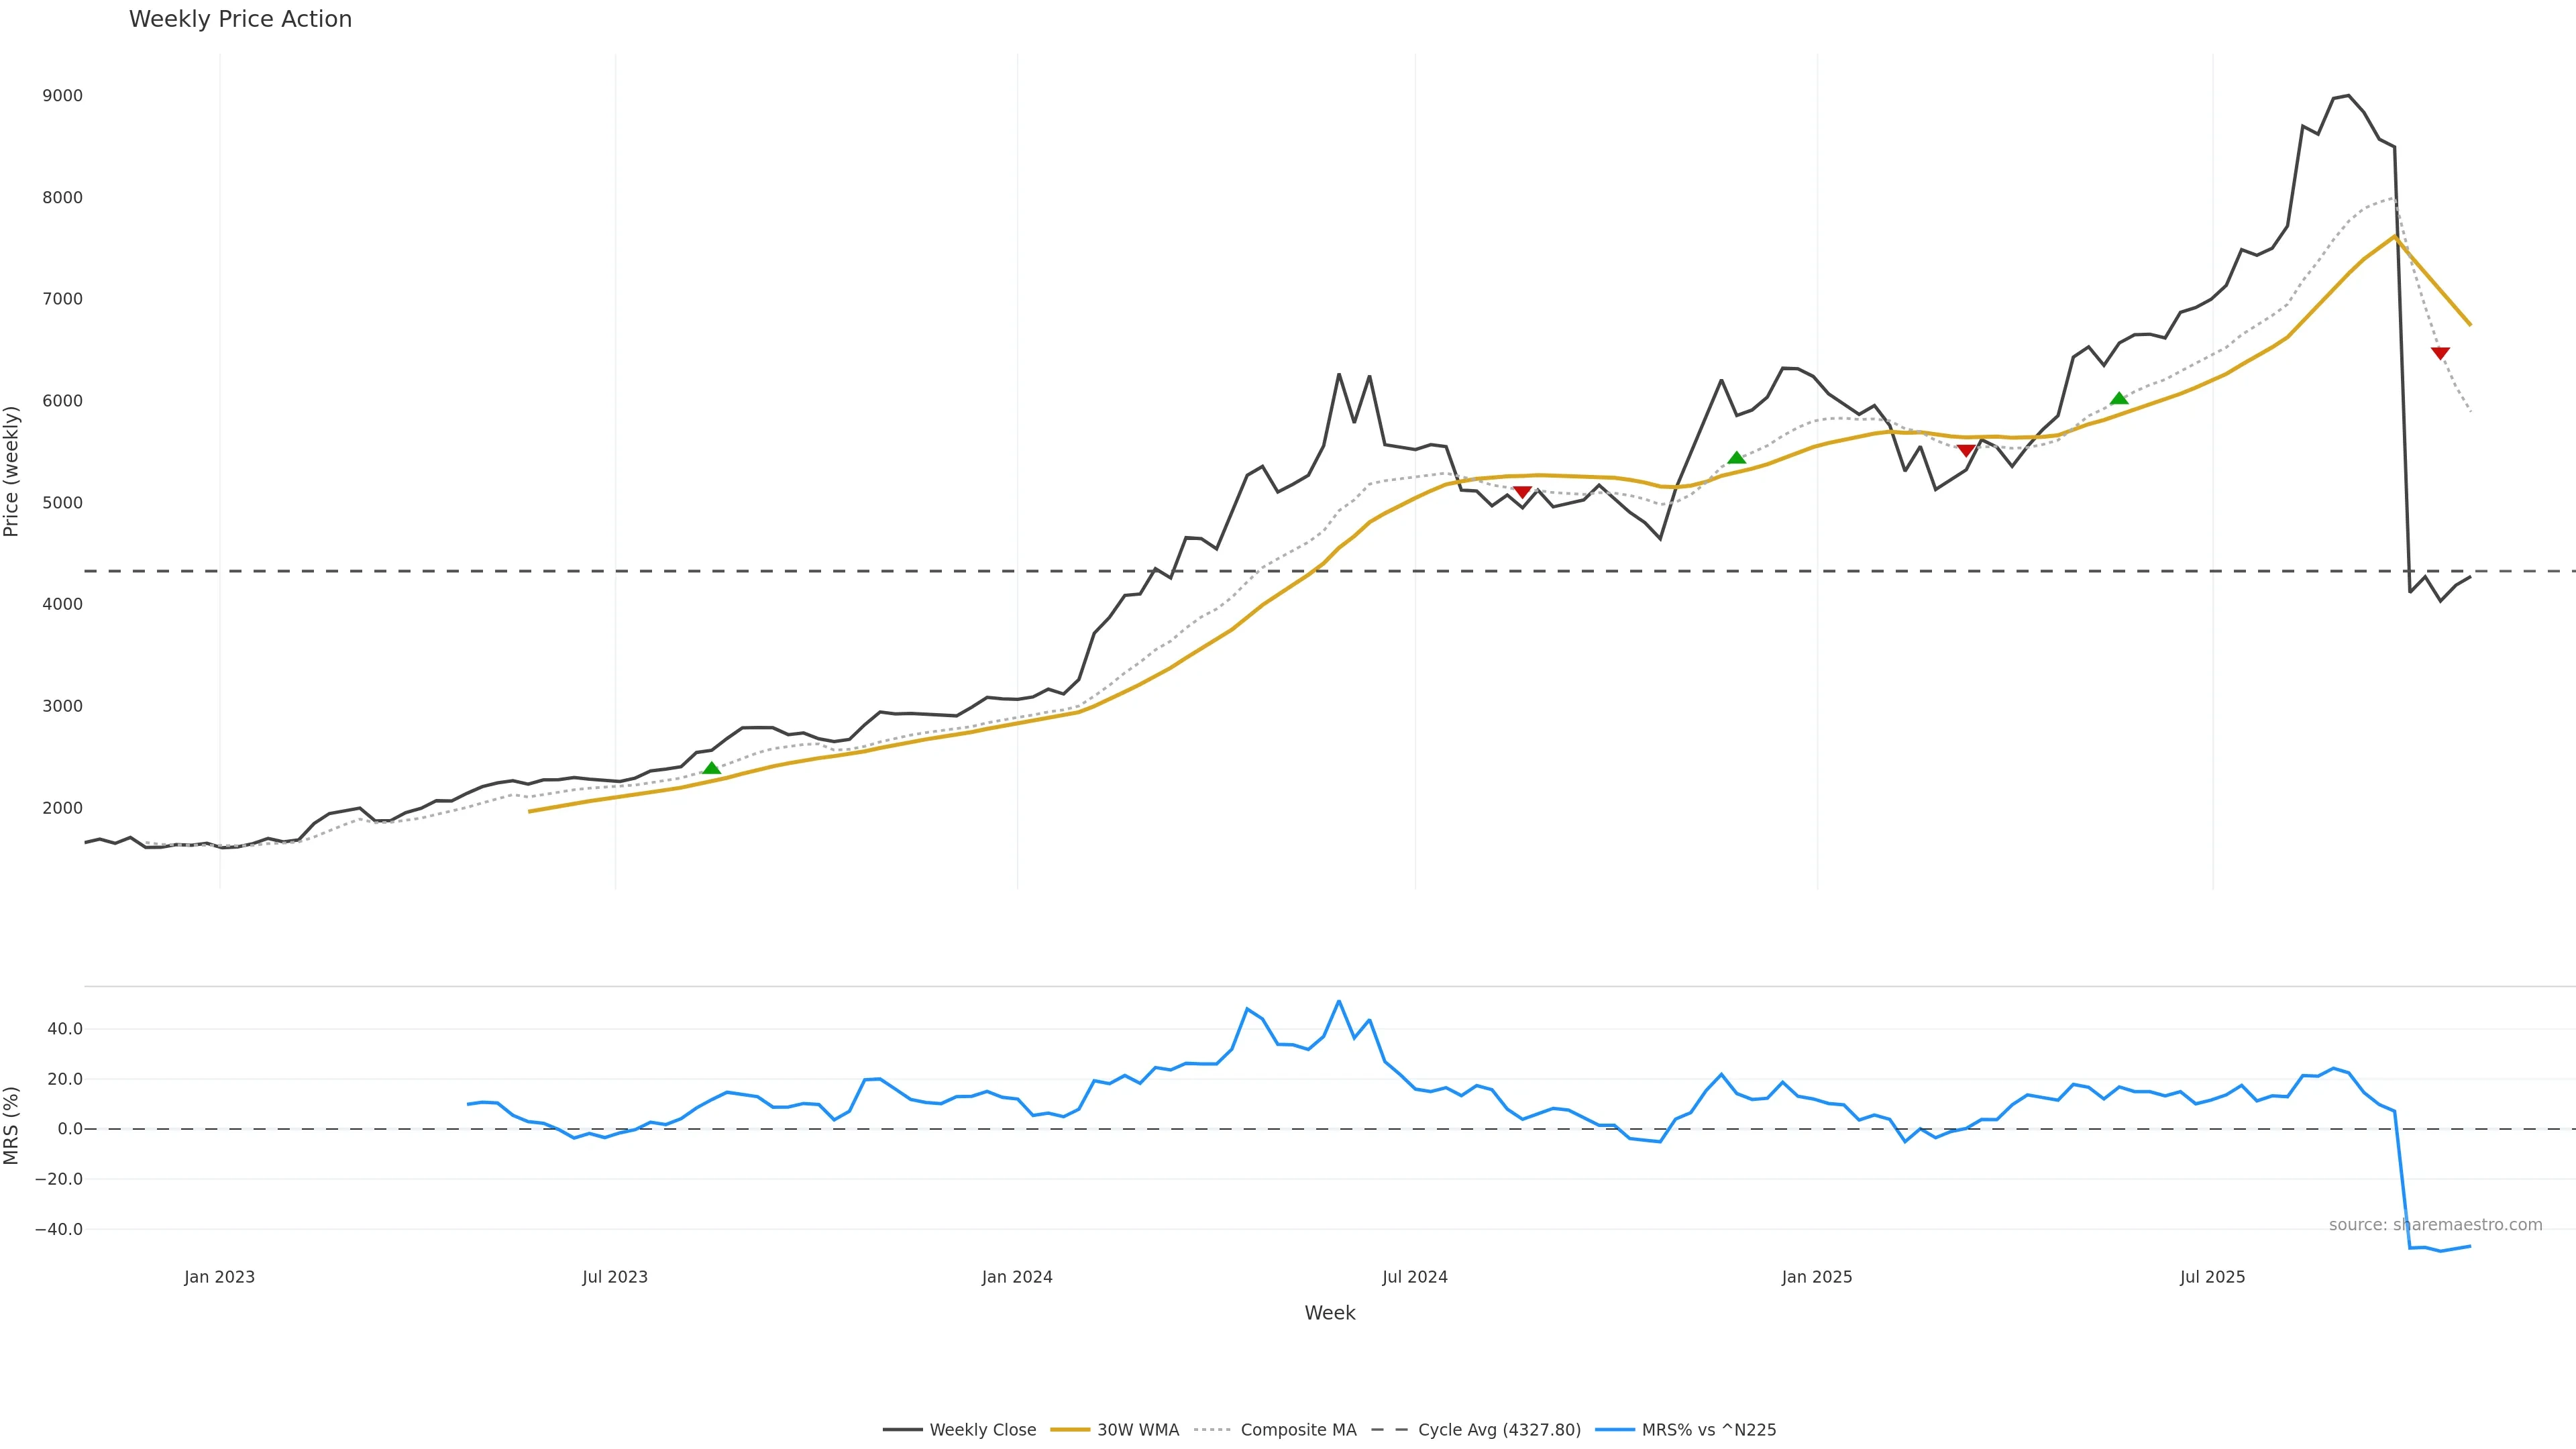Viewport: 2576px width, 1449px height.
Task: Click the Weekly Price Action chart title
Action: (x=240, y=19)
